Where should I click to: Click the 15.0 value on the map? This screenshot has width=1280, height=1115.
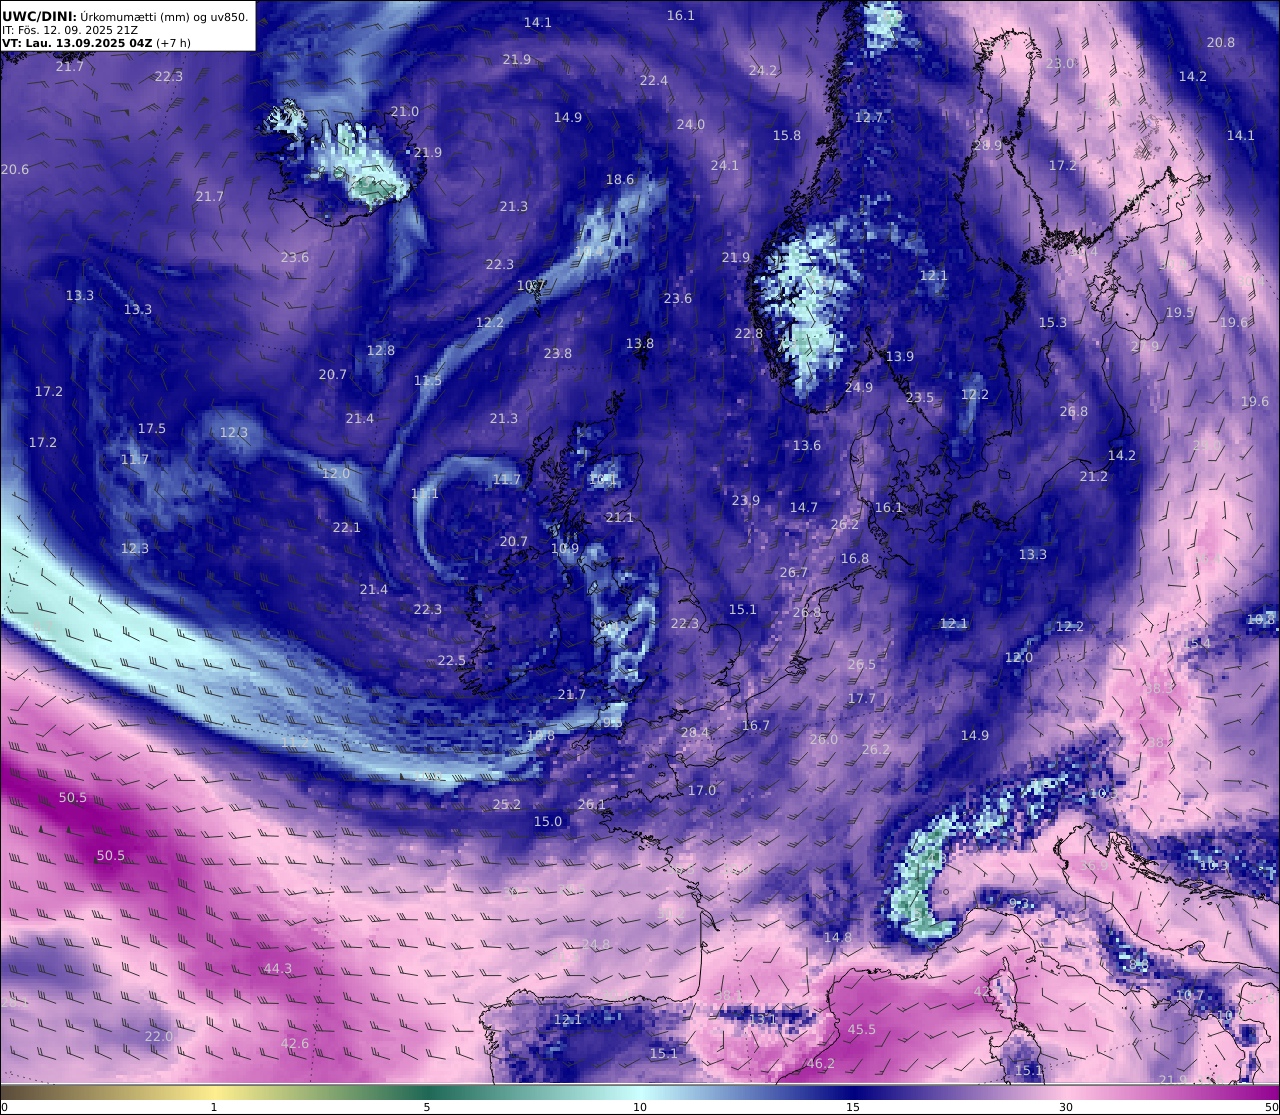click(x=548, y=821)
